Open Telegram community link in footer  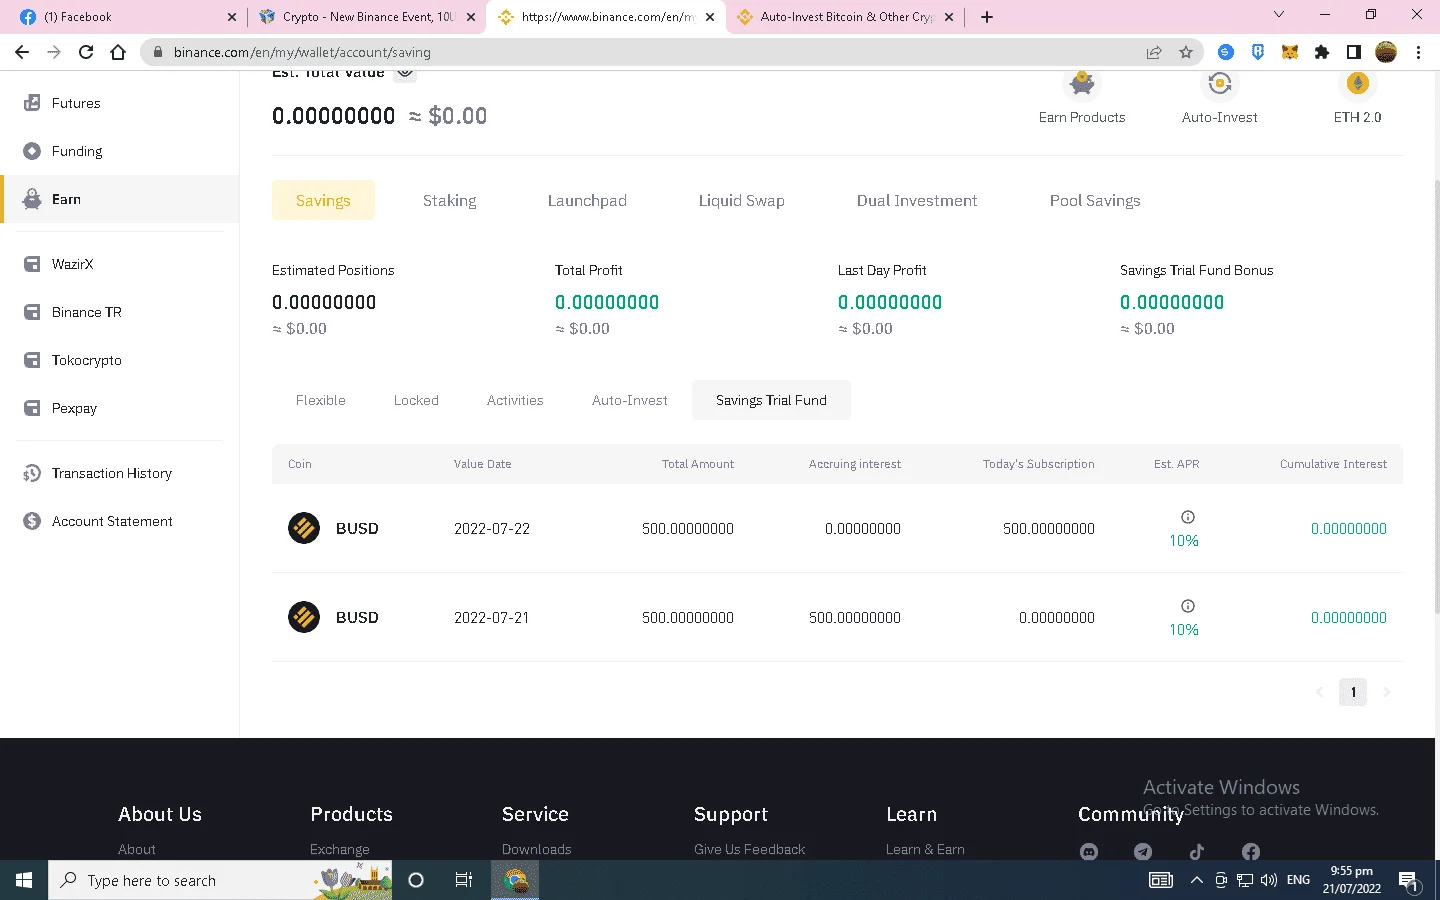pyautogui.click(x=1143, y=852)
